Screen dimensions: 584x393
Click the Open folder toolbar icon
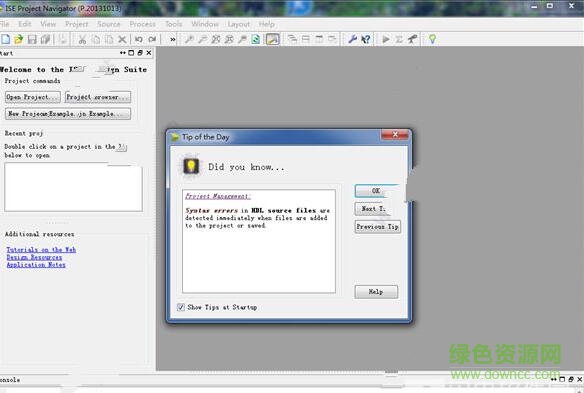point(19,39)
